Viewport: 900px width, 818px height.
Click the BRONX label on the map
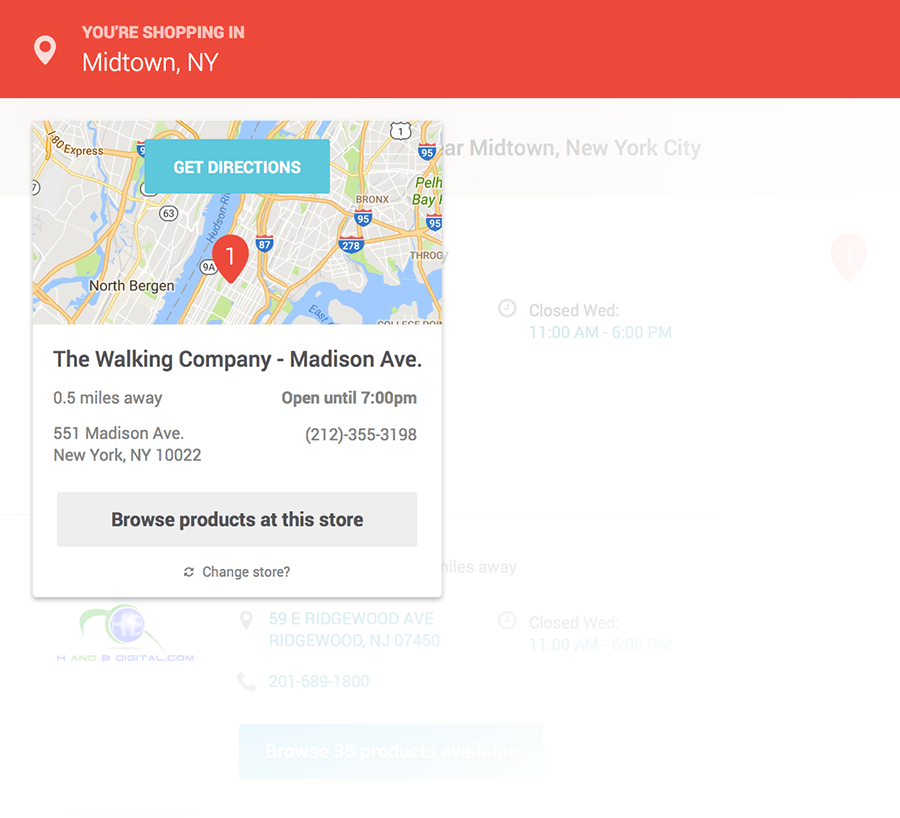pyautogui.click(x=372, y=199)
